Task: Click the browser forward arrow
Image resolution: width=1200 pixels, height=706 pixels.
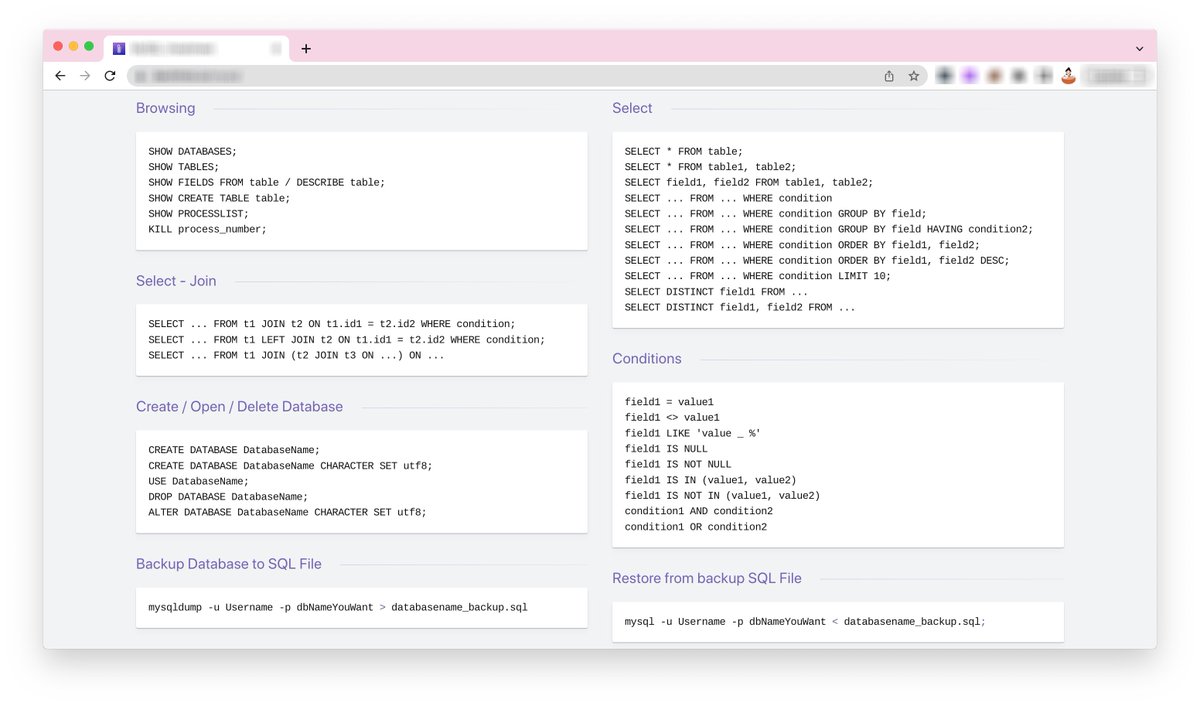Action: tap(85, 76)
